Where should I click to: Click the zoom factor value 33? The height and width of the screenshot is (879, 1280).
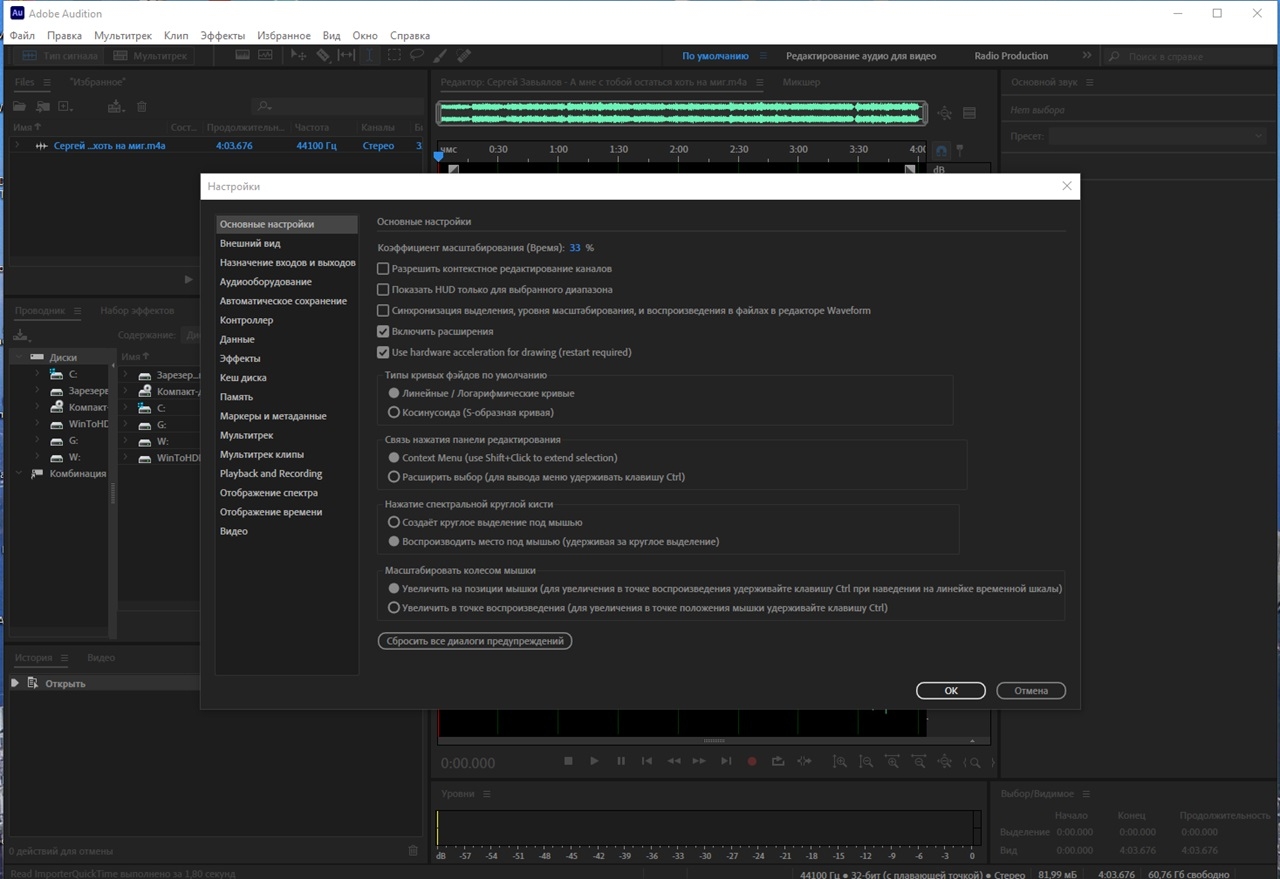[x=575, y=248]
